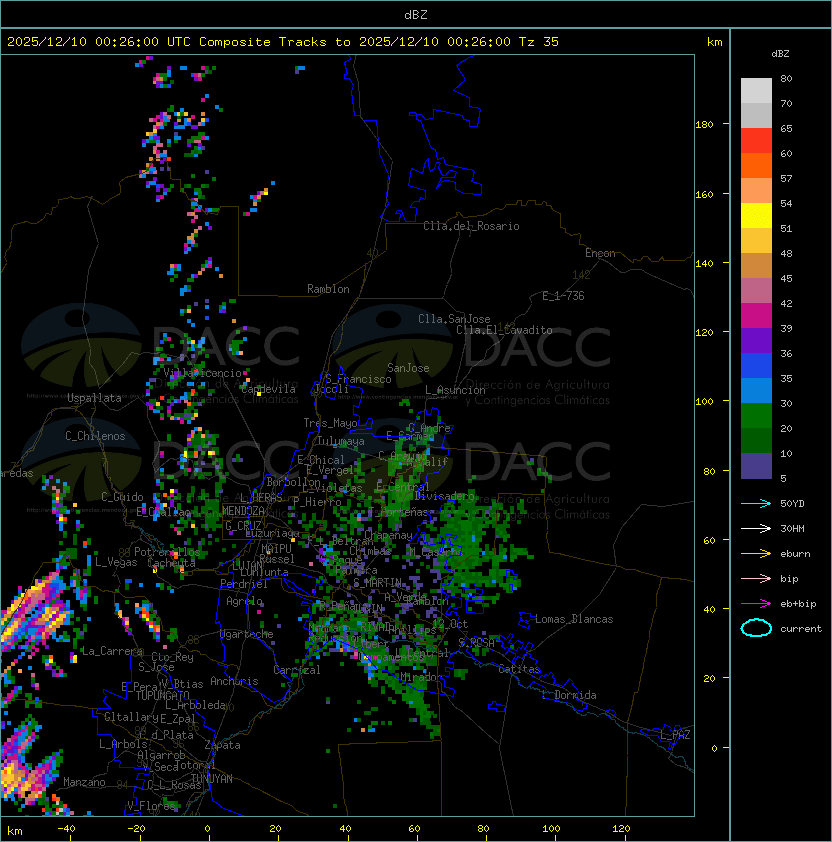This screenshot has width=832, height=842.
Task: Click the '50YD' legend label
Action: point(792,504)
